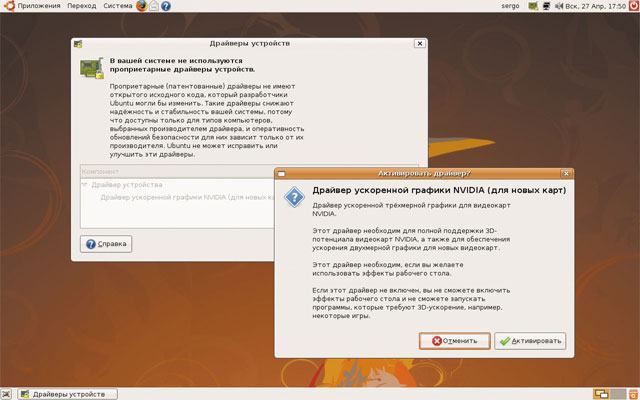Click the window menu icon of Драйверы устройств
The height and width of the screenshot is (400, 640).
pyautogui.click(x=78, y=44)
